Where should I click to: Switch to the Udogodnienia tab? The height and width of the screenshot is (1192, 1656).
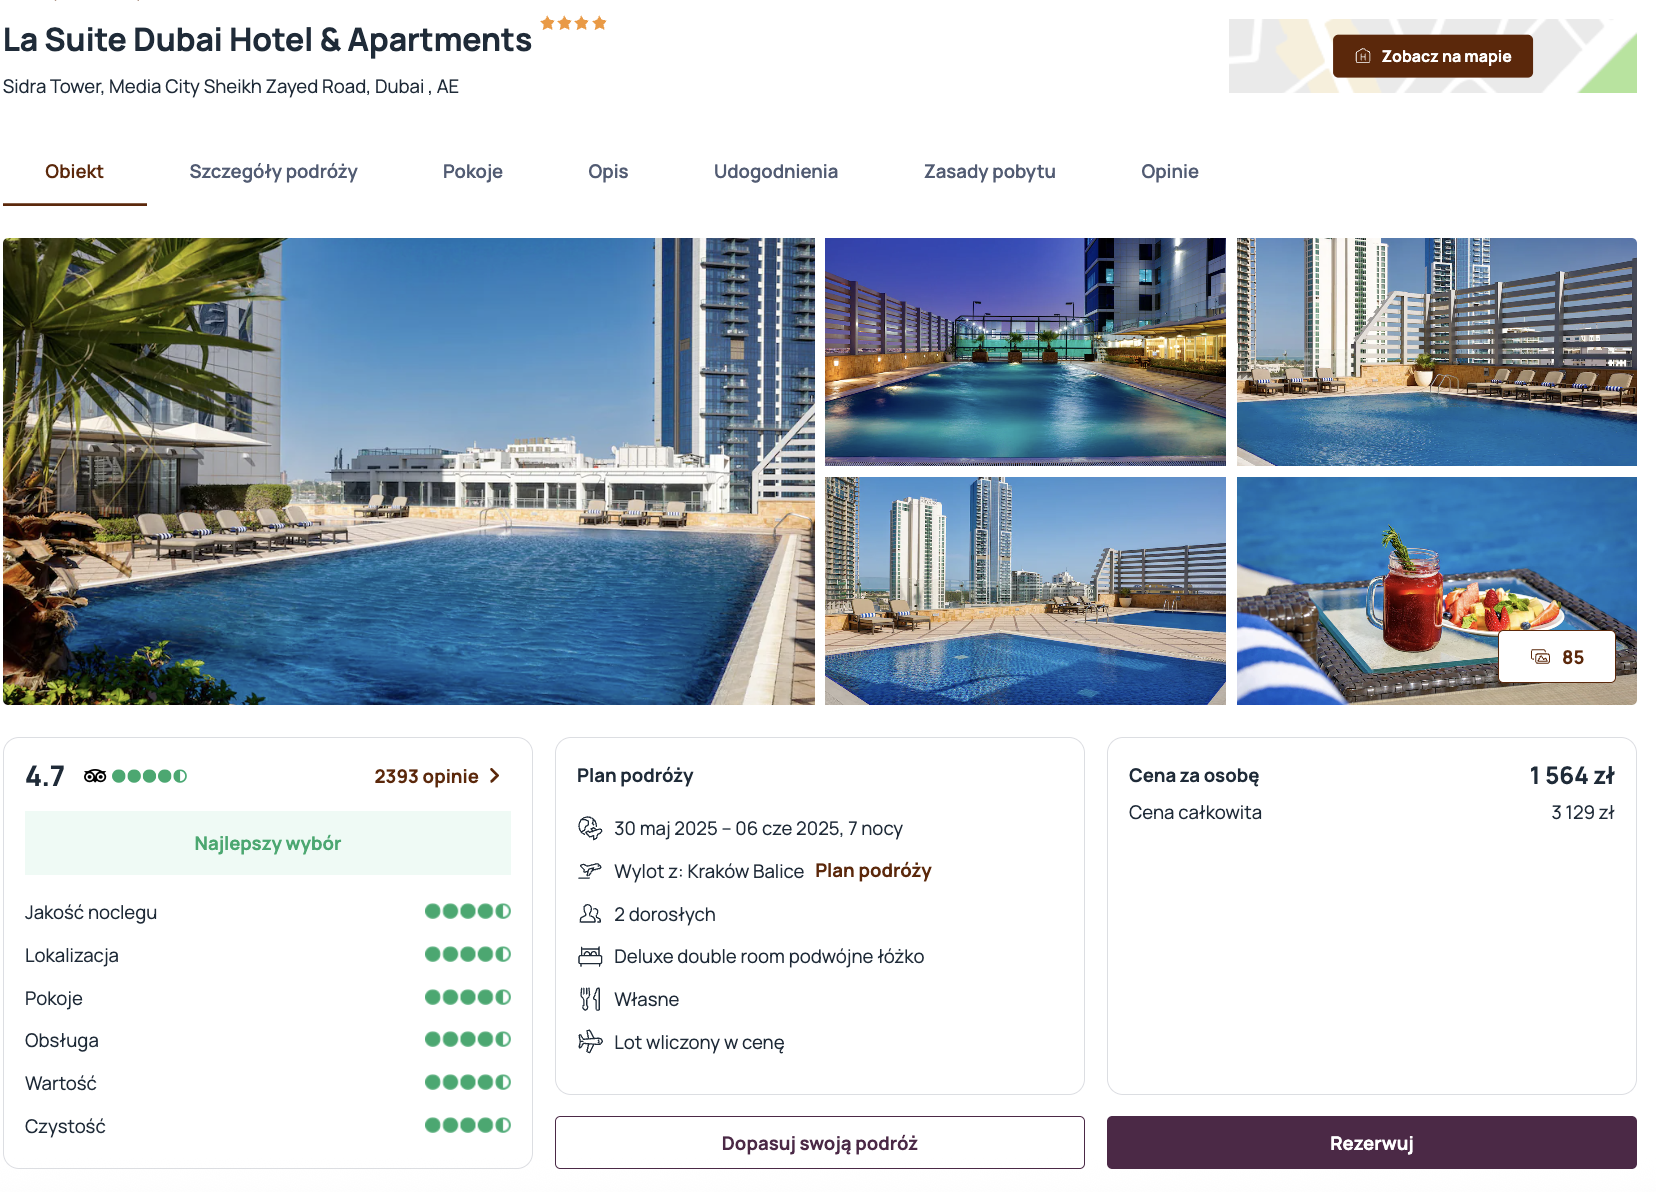click(776, 172)
